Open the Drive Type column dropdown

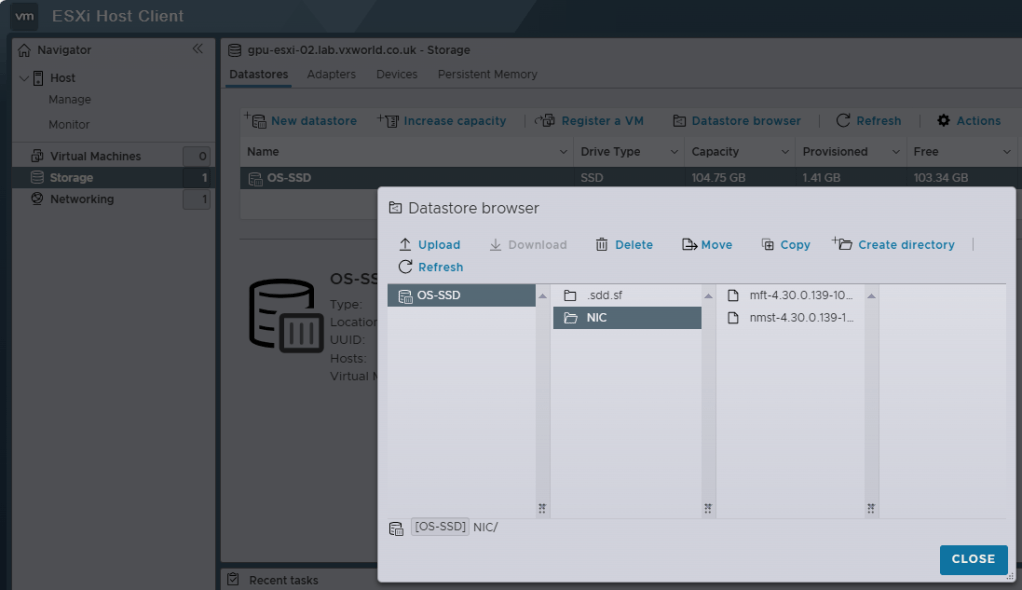click(x=674, y=152)
